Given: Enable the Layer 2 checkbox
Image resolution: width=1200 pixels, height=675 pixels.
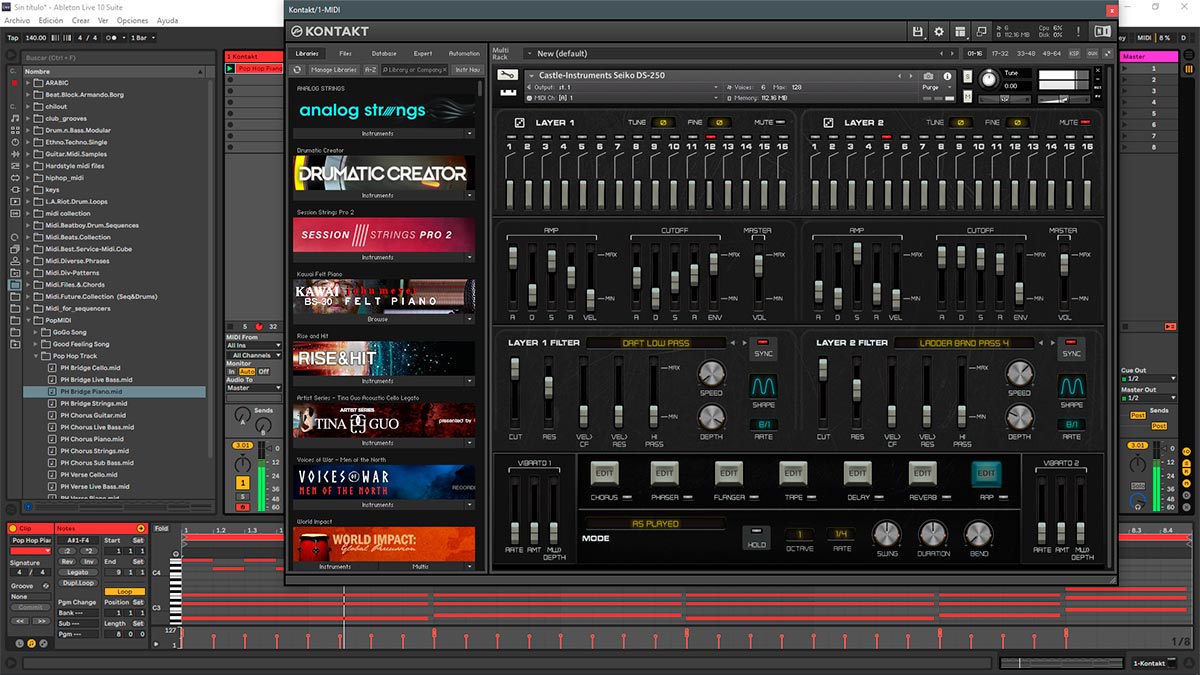Looking at the screenshot, I should click(x=828, y=123).
